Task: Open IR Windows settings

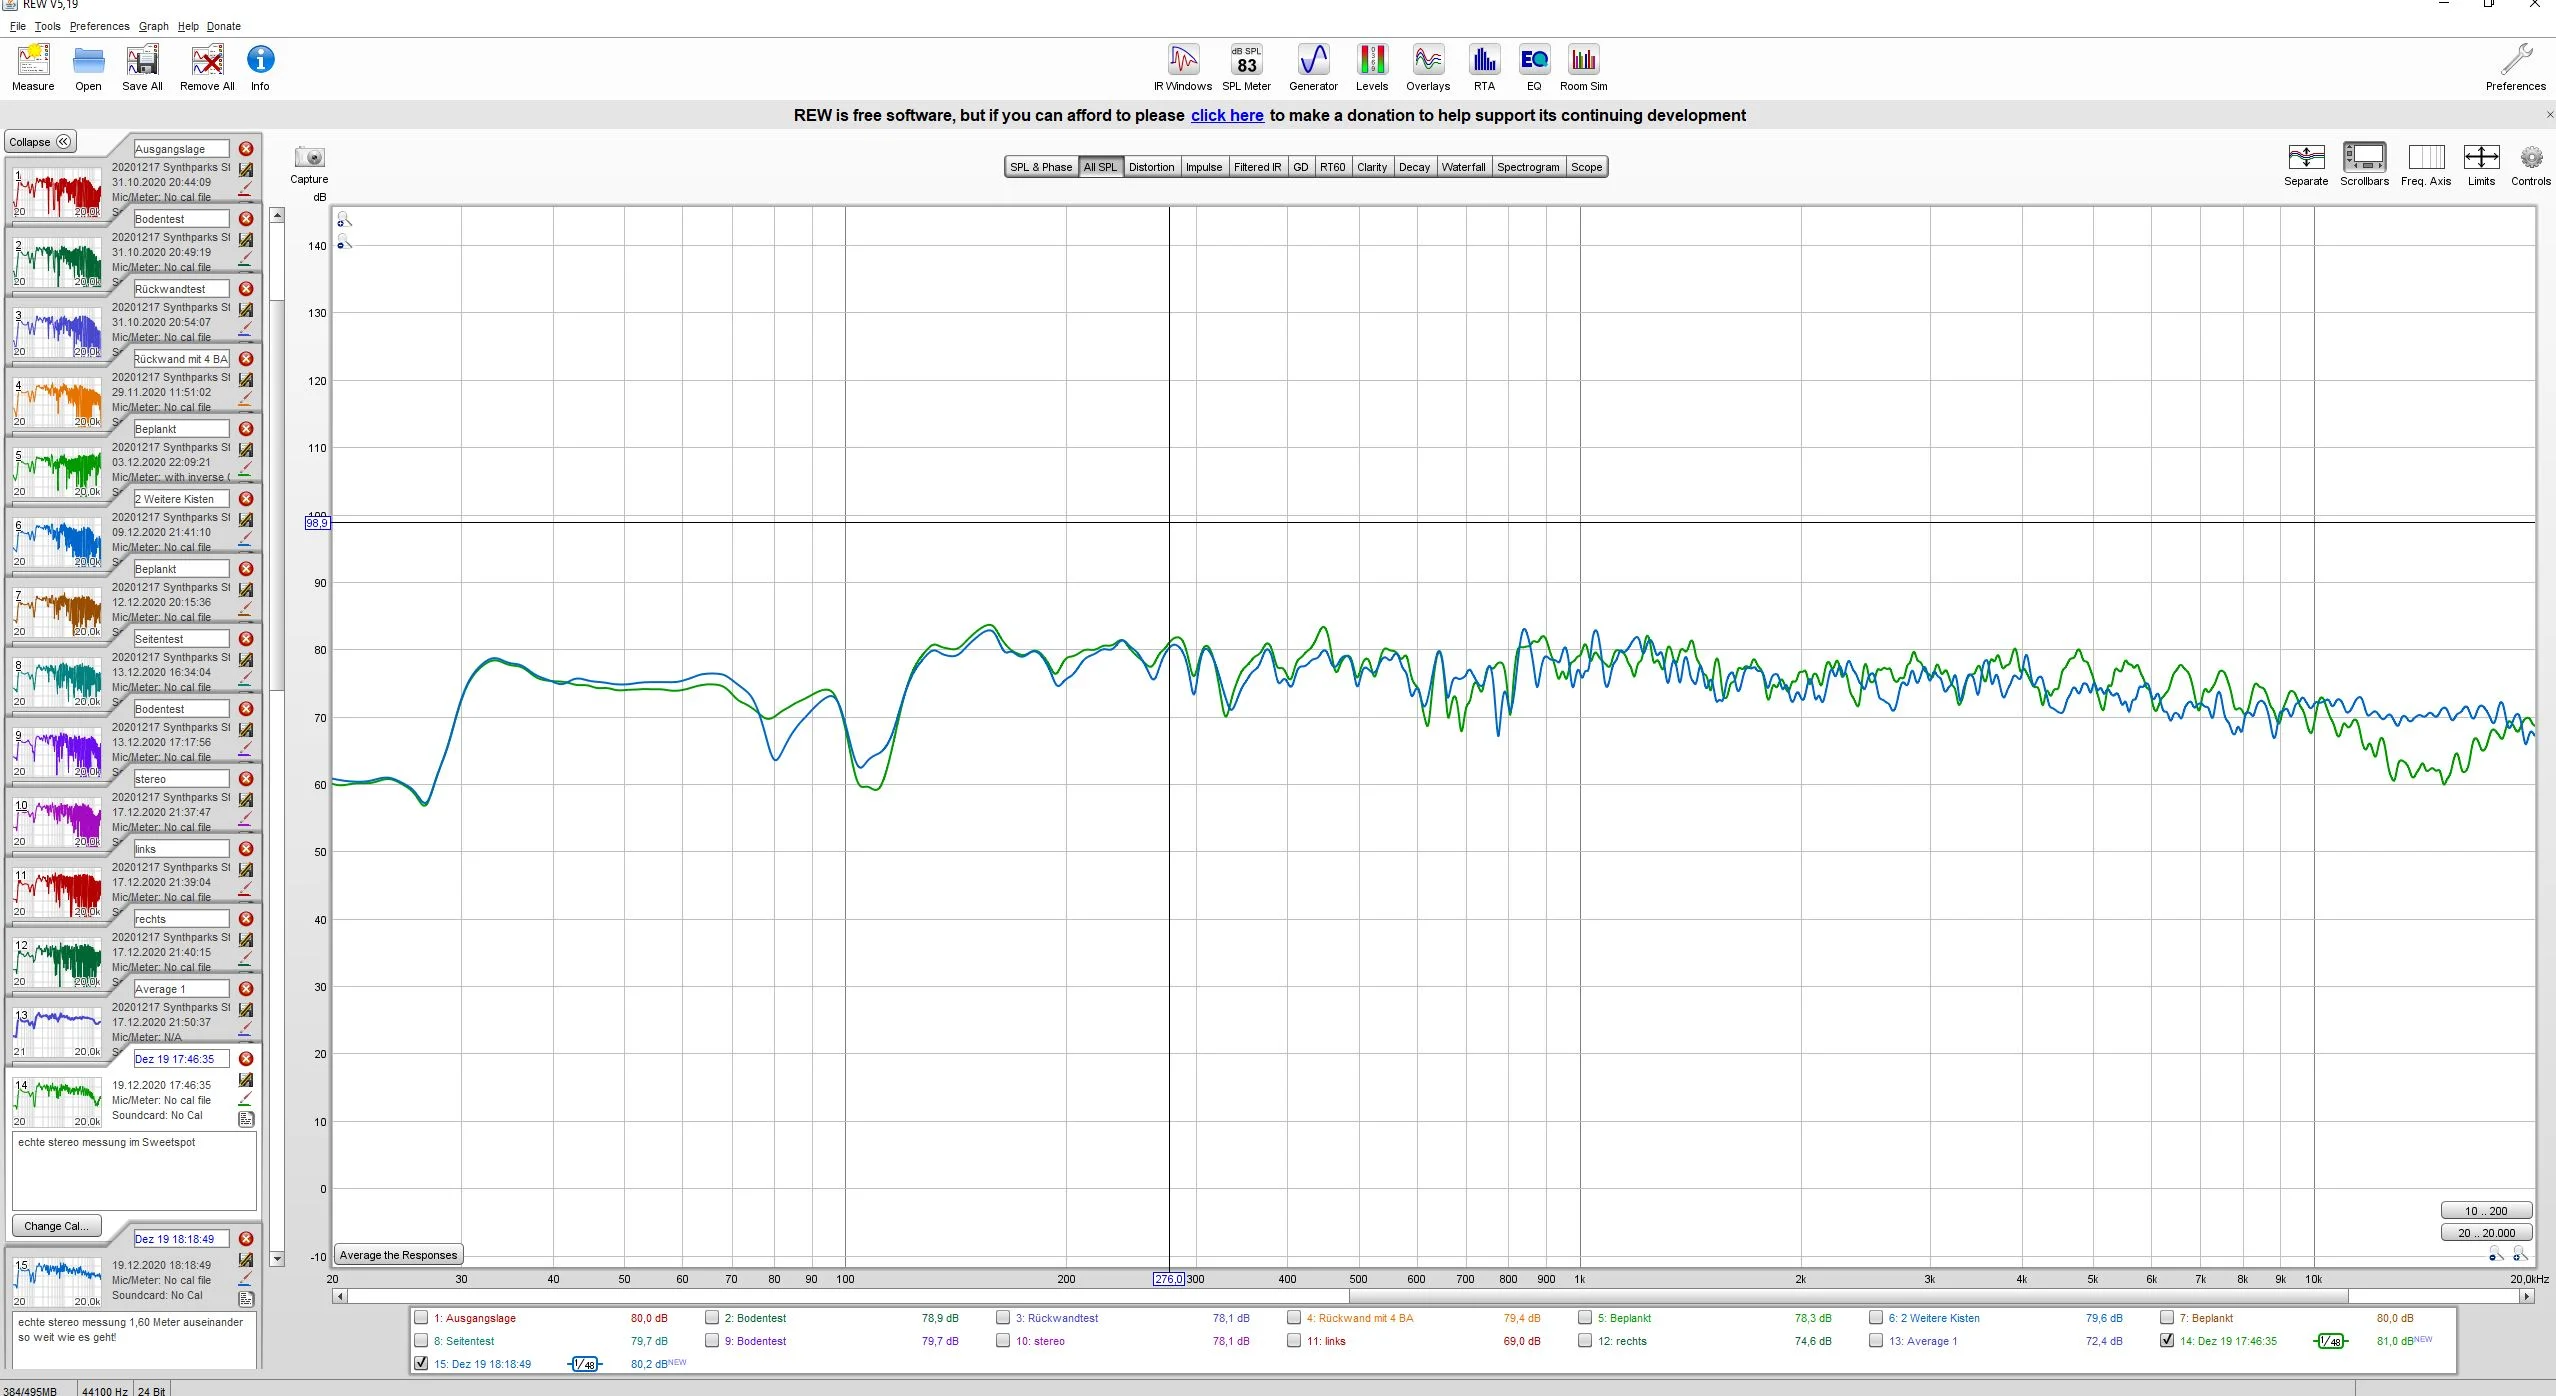Action: (x=1183, y=67)
